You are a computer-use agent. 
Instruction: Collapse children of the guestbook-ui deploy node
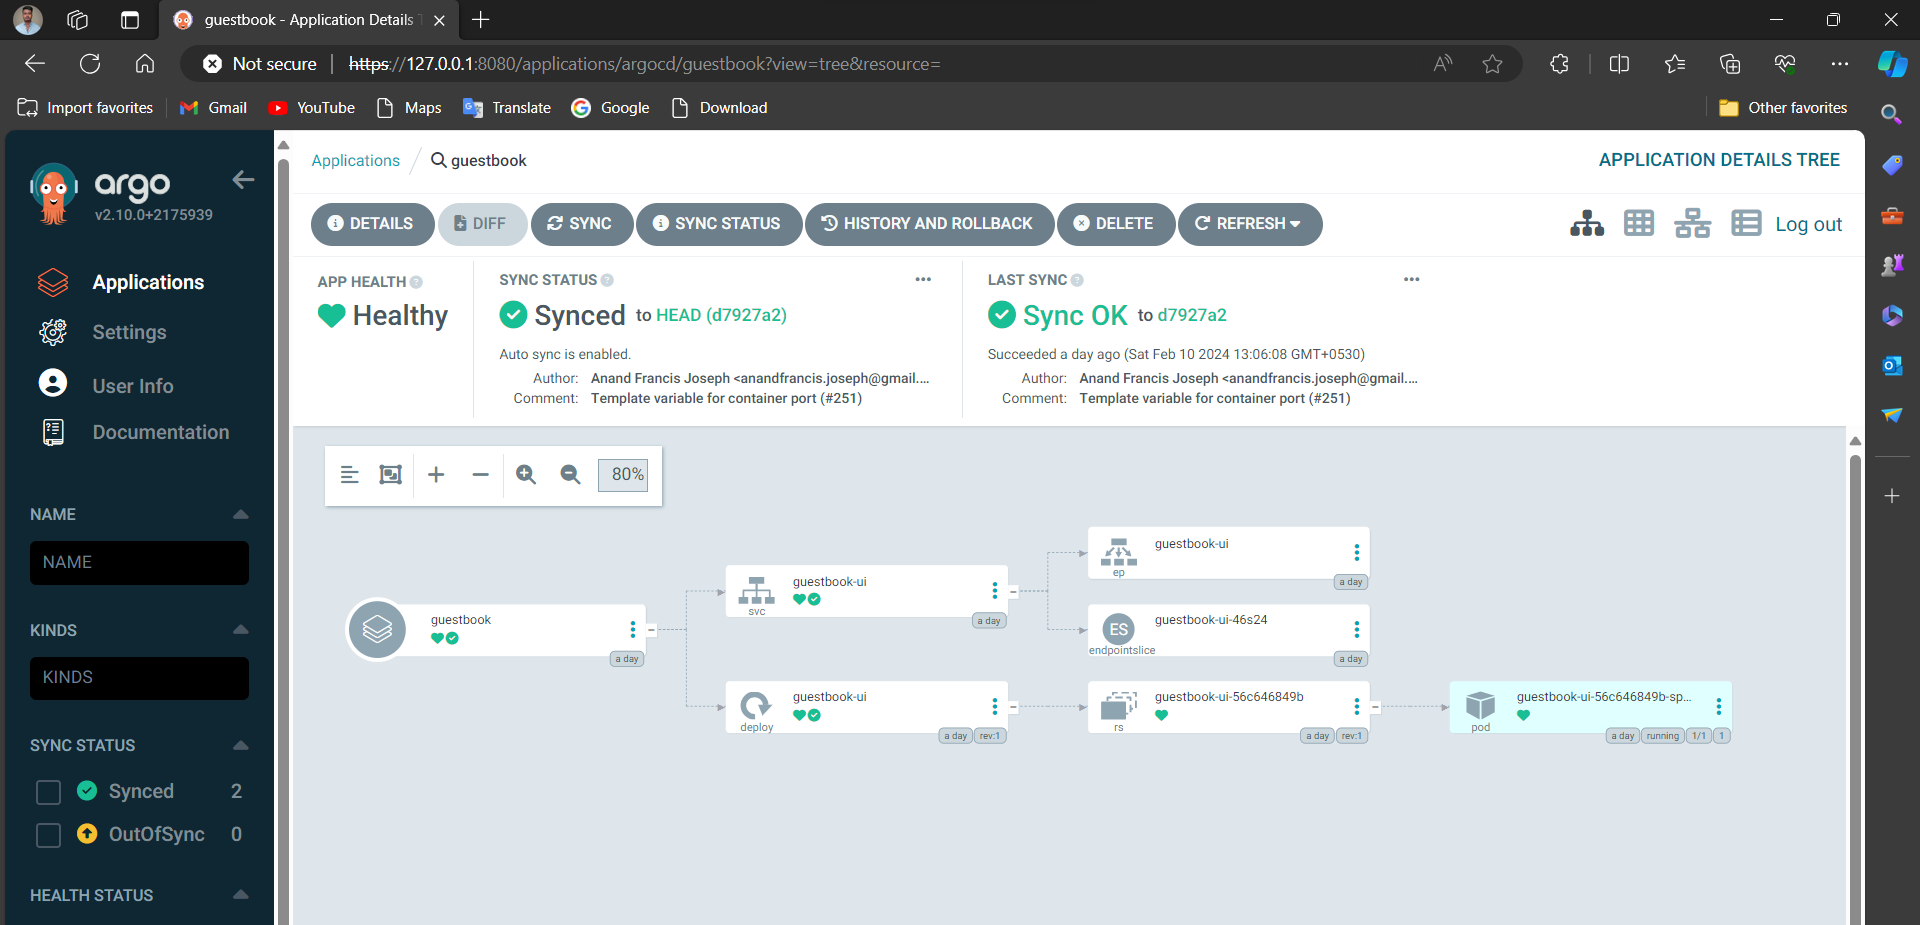click(1013, 707)
